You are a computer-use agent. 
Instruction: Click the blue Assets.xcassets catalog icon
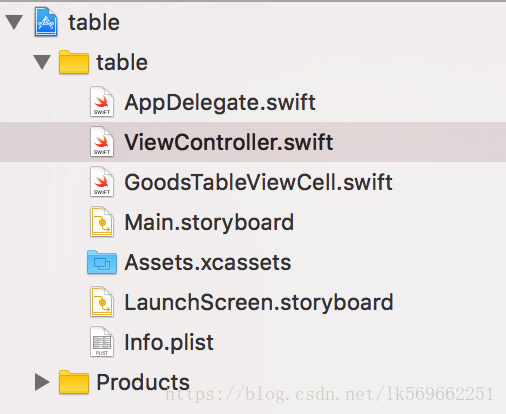pos(102,262)
